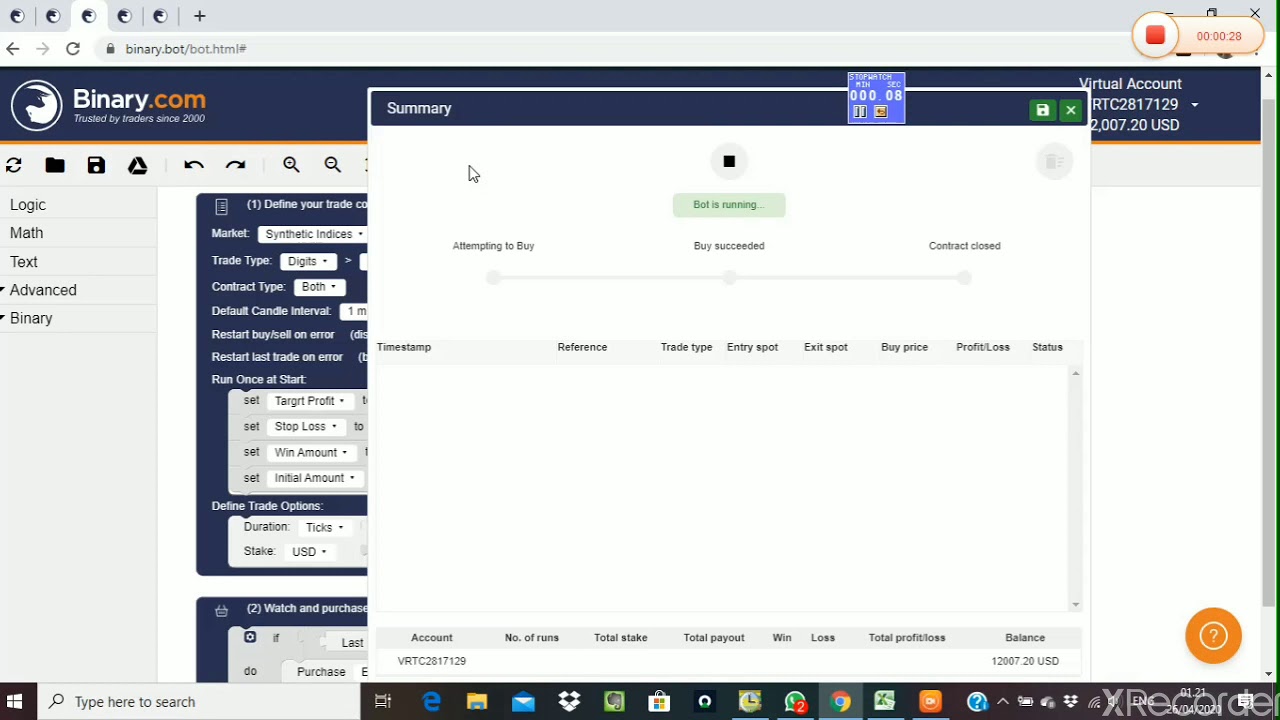Open the Windows Start menu

pos(15,701)
